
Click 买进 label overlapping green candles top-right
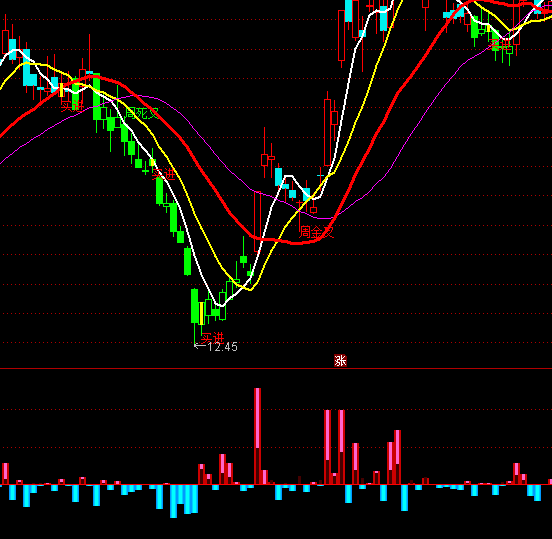[501, 45]
